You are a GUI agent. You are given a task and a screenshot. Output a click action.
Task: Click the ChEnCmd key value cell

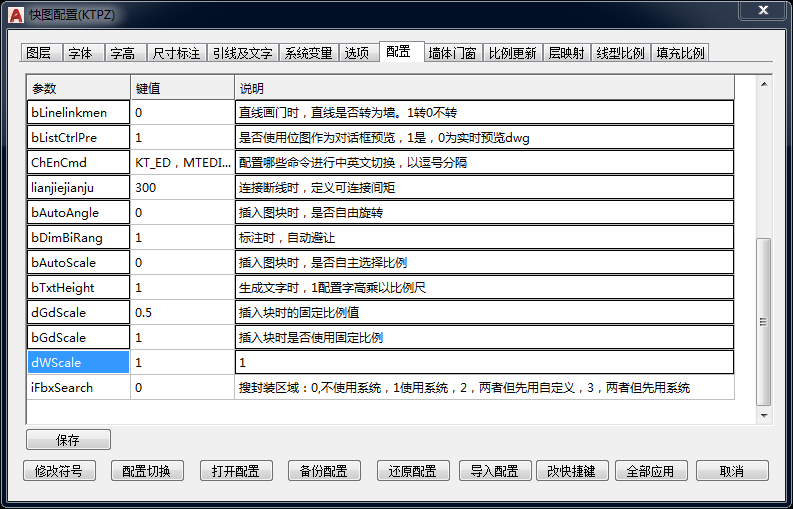[x=182, y=162]
